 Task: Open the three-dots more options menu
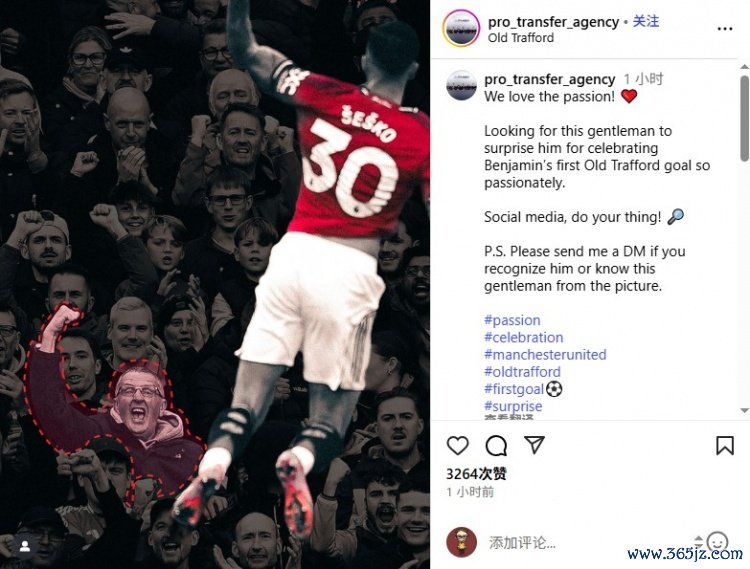click(x=725, y=29)
